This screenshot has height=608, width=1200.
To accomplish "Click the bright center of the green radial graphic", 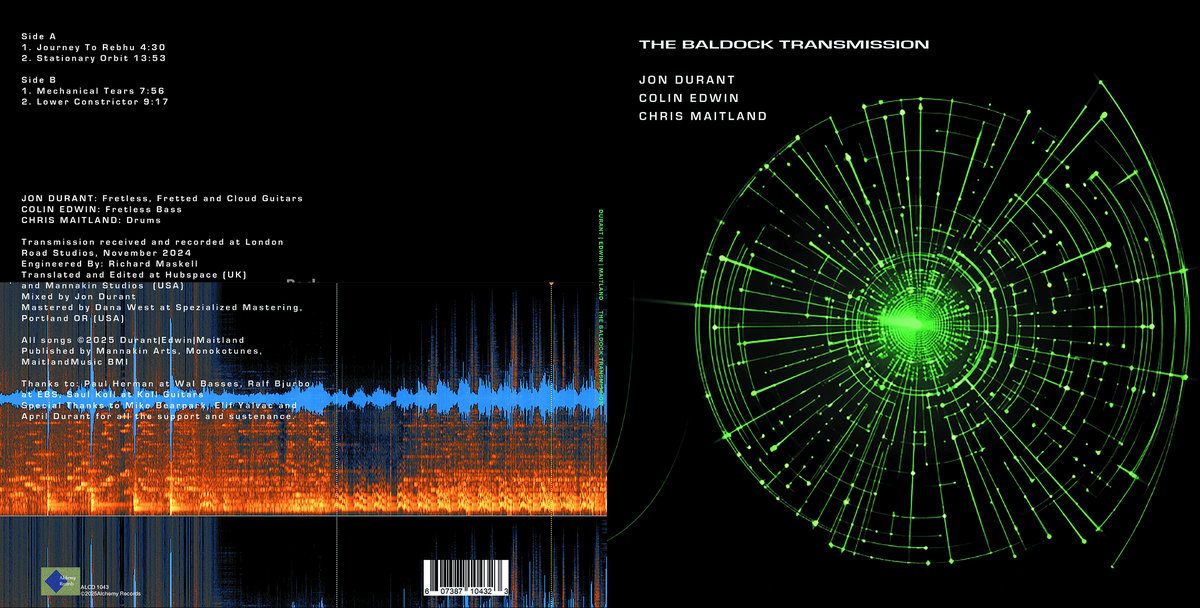I will point(905,319).
